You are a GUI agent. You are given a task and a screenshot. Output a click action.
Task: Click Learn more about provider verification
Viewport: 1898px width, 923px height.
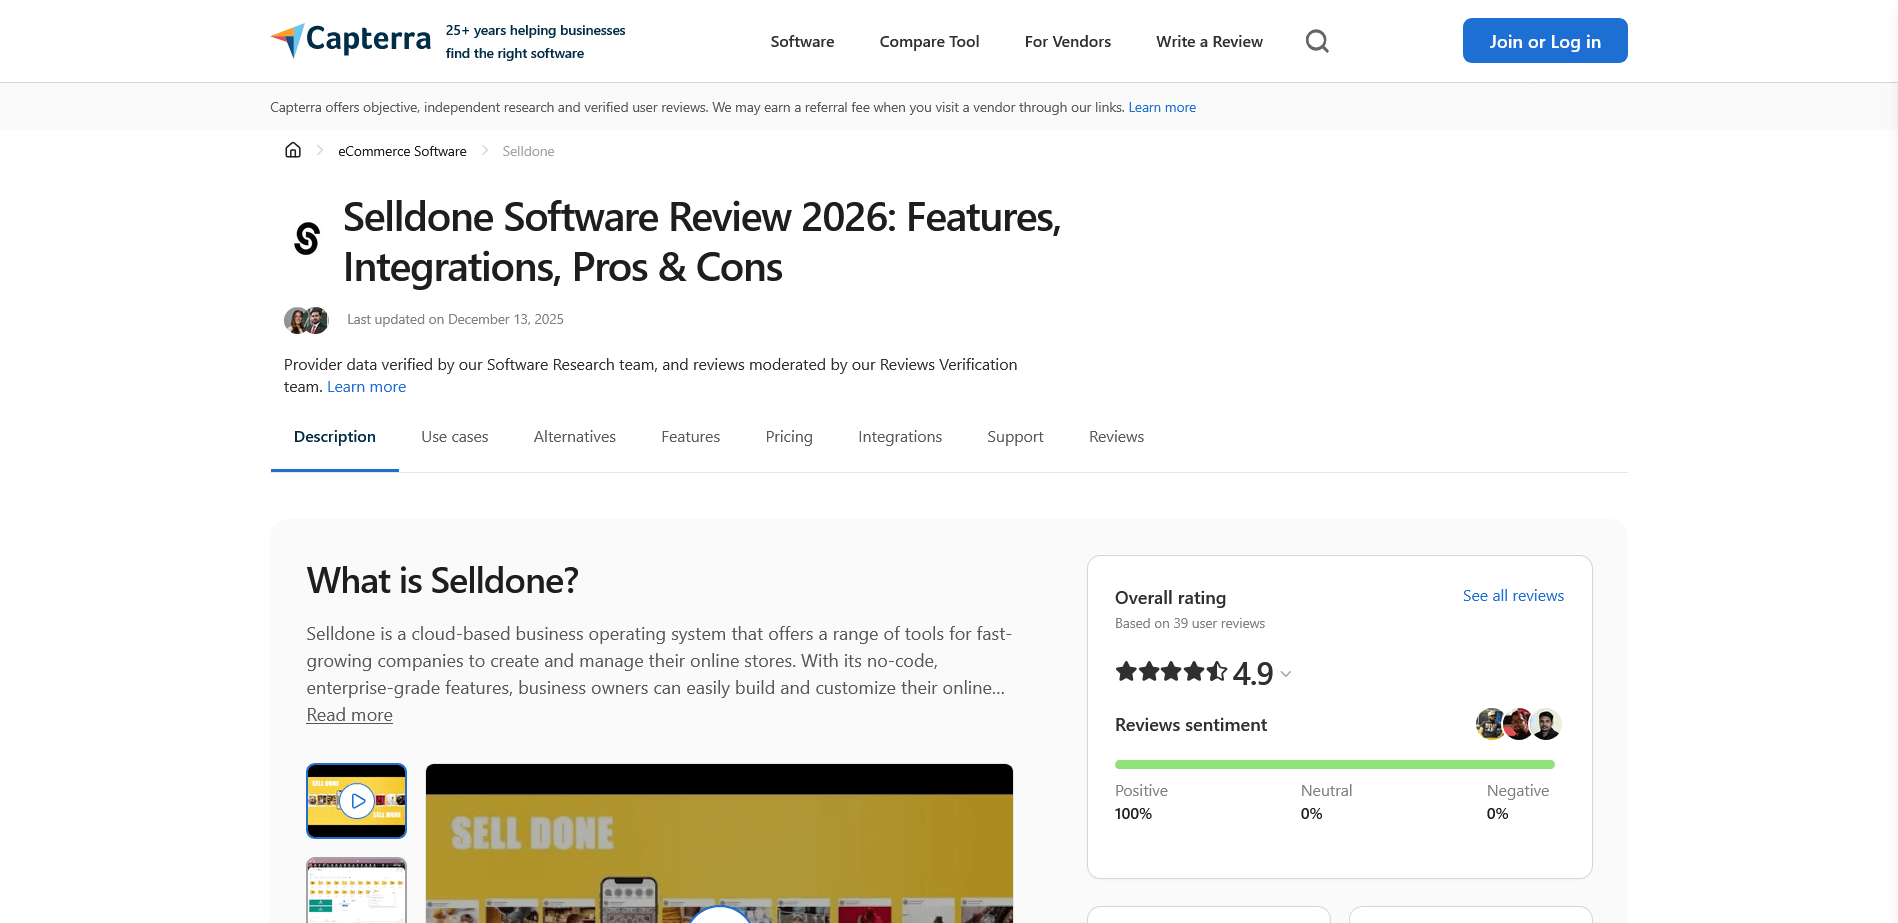click(366, 387)
